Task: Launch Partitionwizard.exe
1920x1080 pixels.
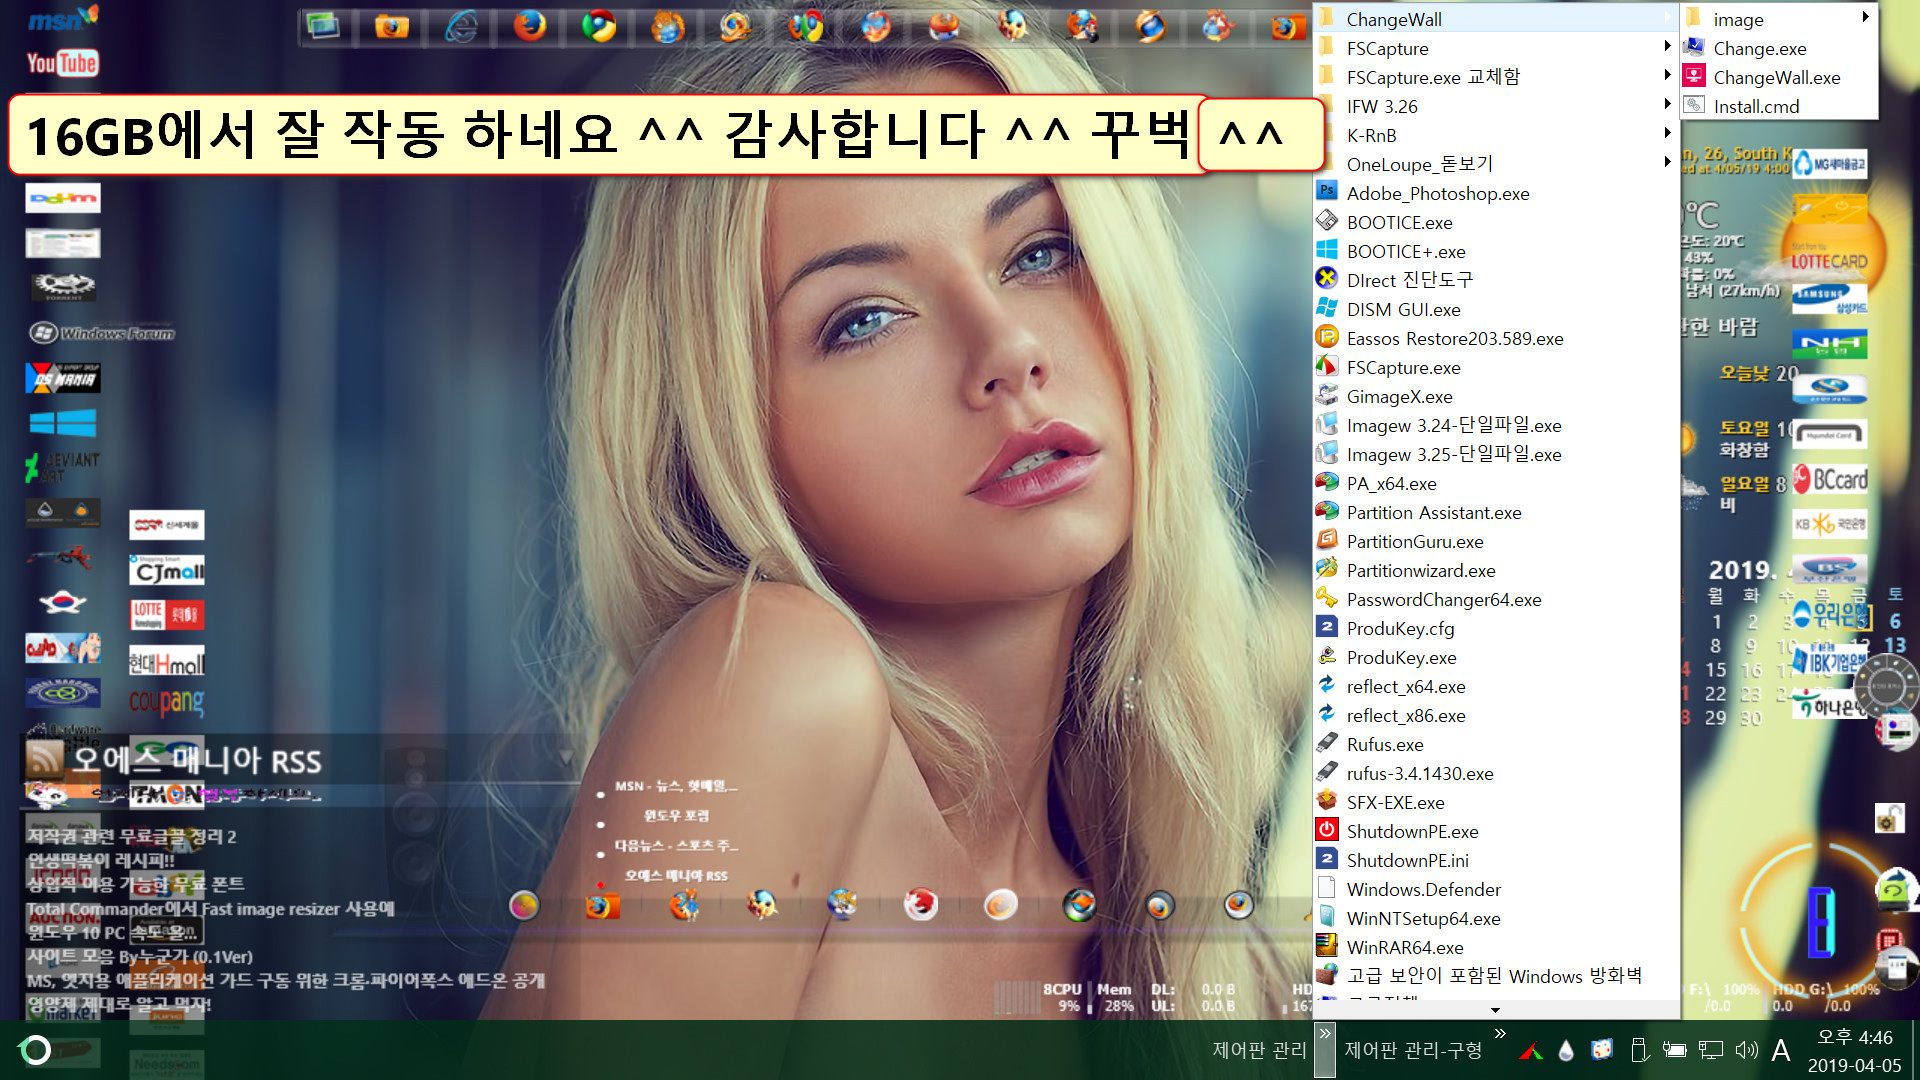Action: [1496, 570]
